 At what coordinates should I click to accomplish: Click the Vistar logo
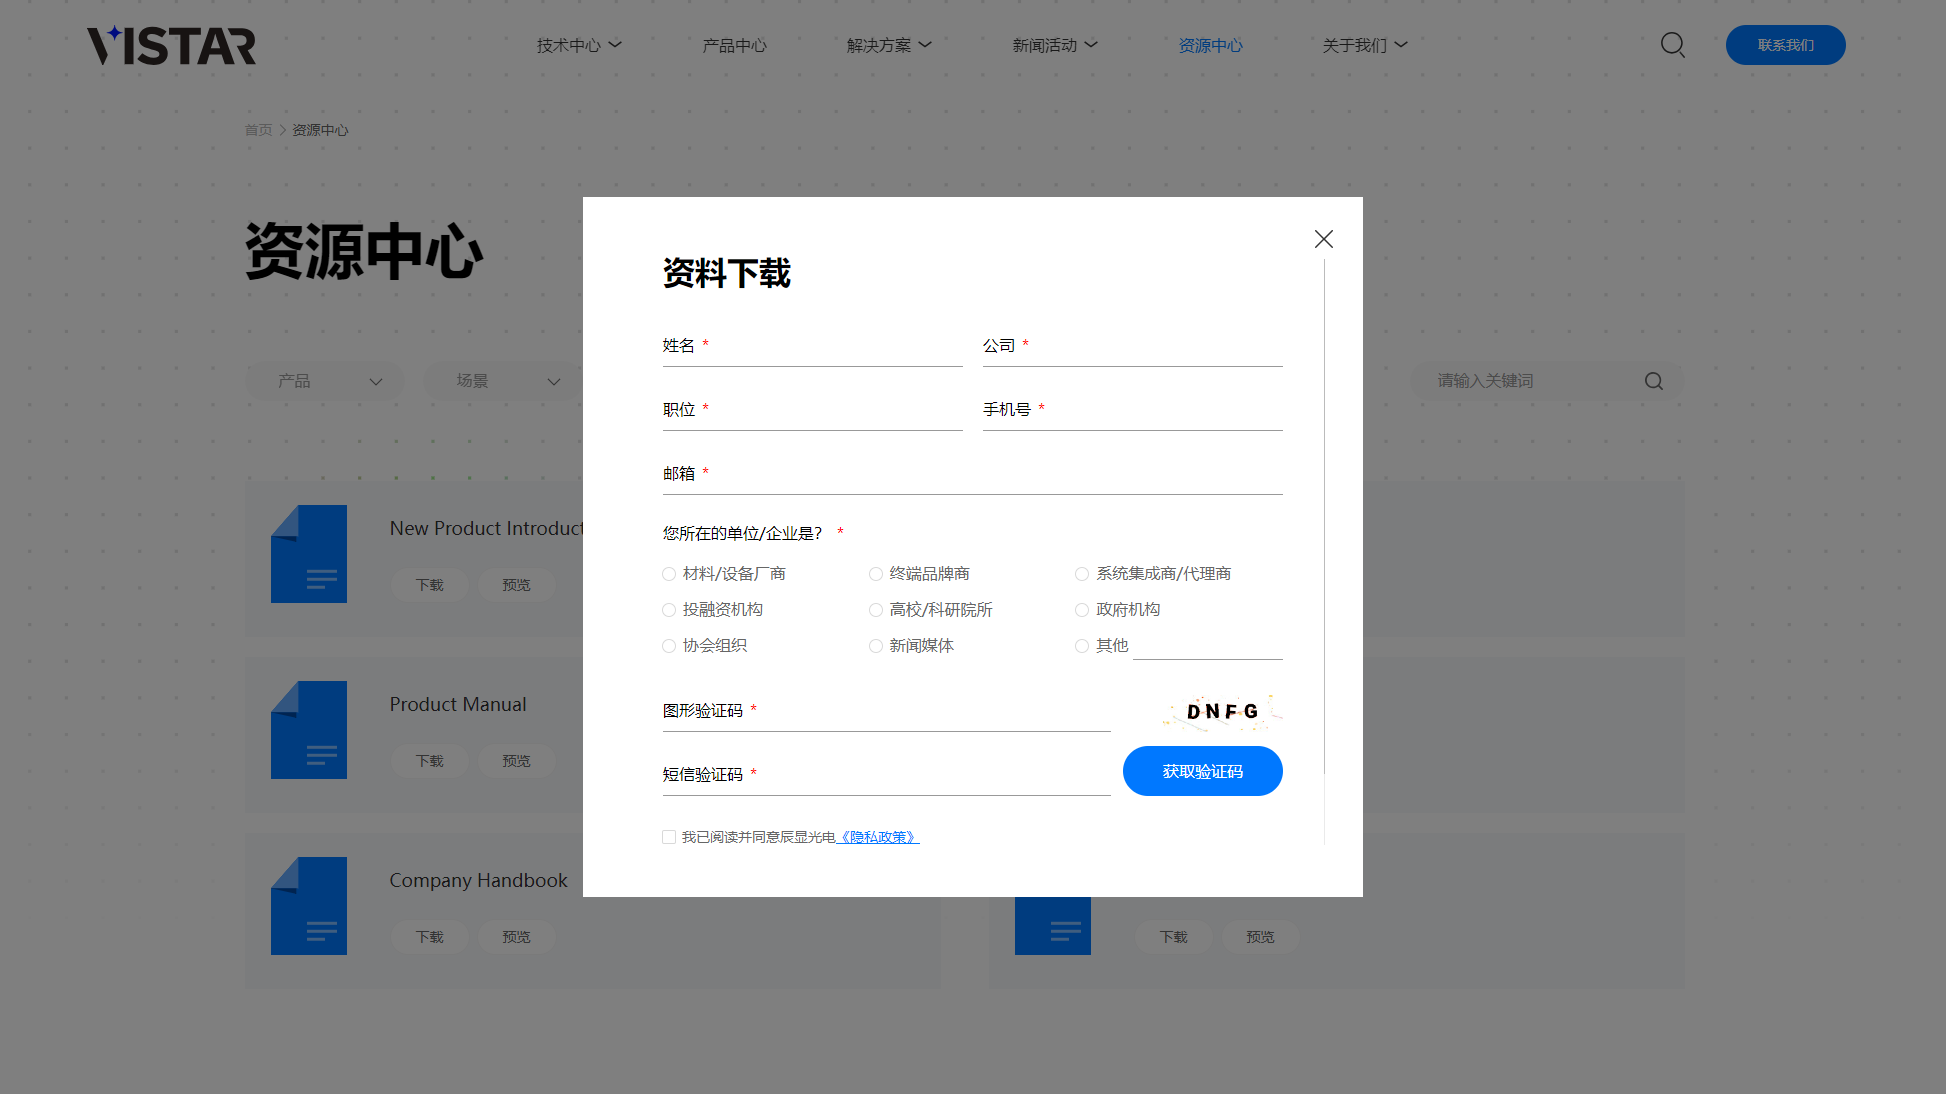[x=171, y=45]
